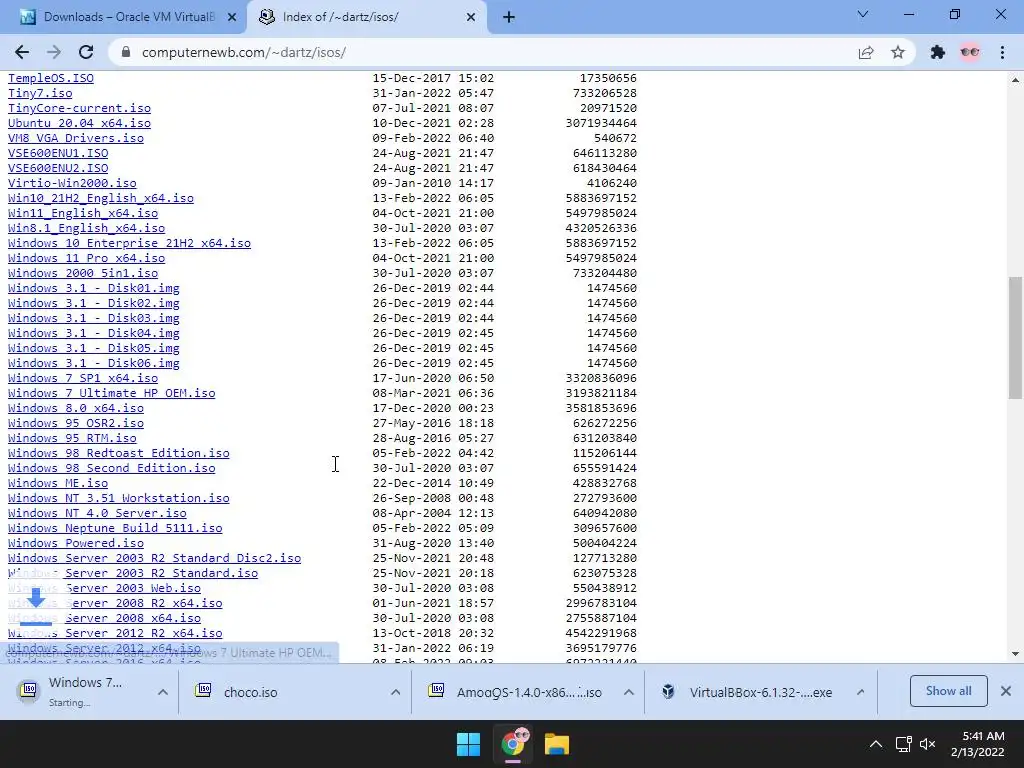
Task: Click the Windows_Neptune_Build_5111.iso link
Action: point(115,529)
